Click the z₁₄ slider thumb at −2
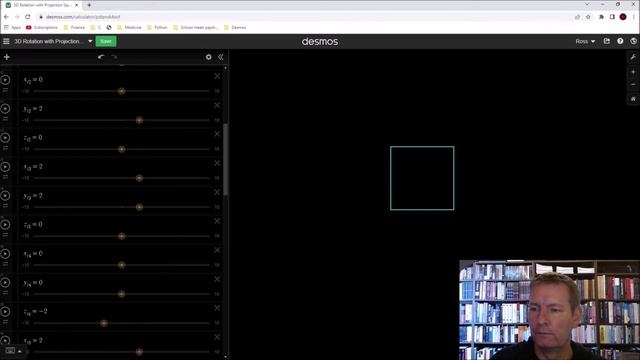 (104, 323)
